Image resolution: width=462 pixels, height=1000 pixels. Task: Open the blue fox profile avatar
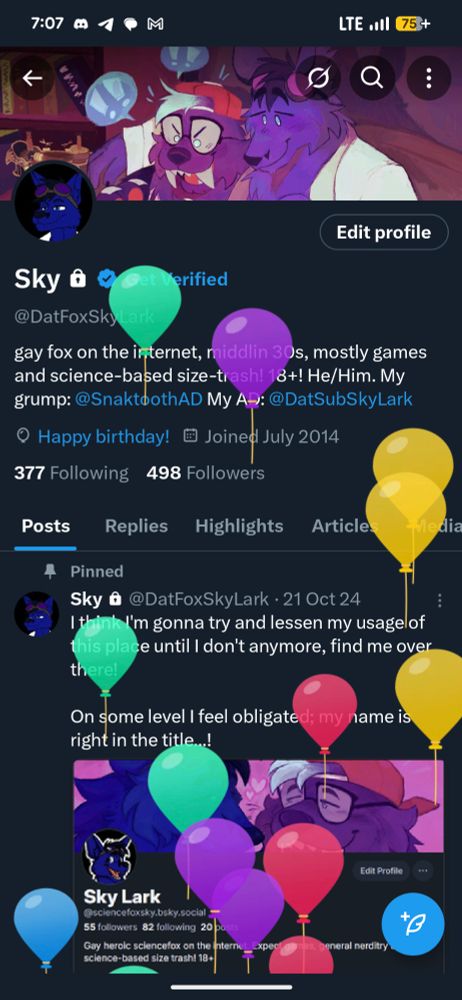(54, 207)
